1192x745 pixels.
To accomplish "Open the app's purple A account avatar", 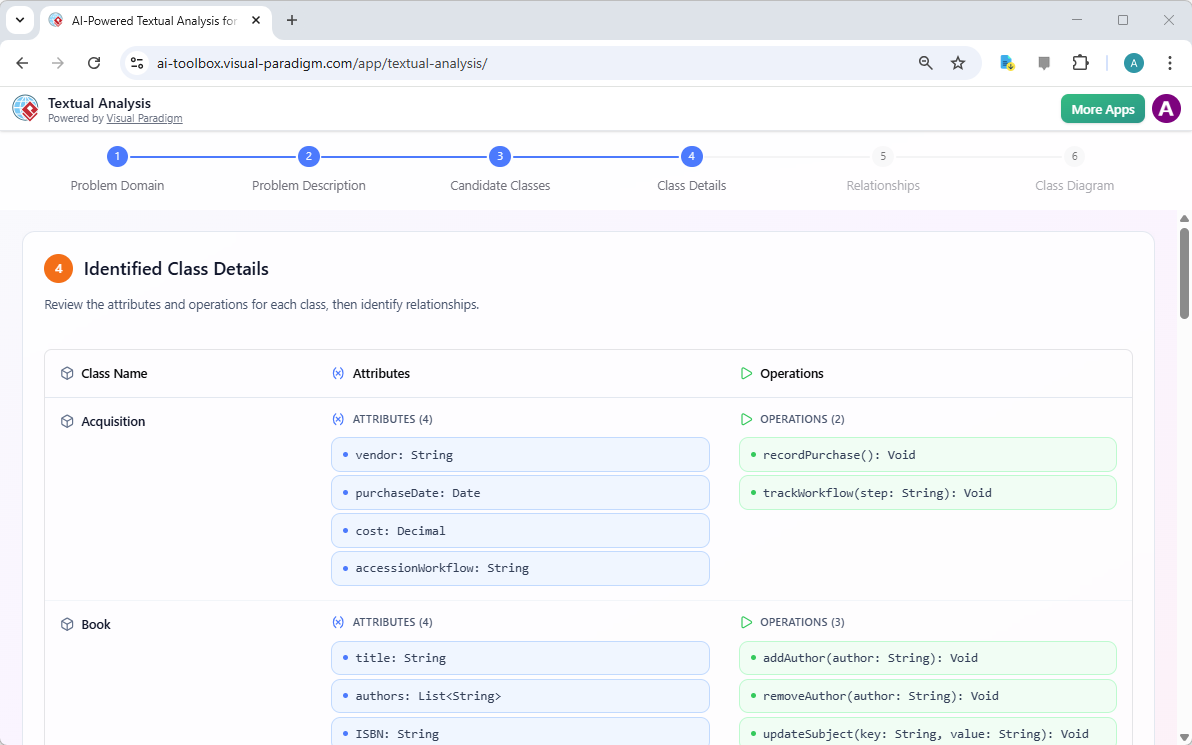I will click(1166, 108).
